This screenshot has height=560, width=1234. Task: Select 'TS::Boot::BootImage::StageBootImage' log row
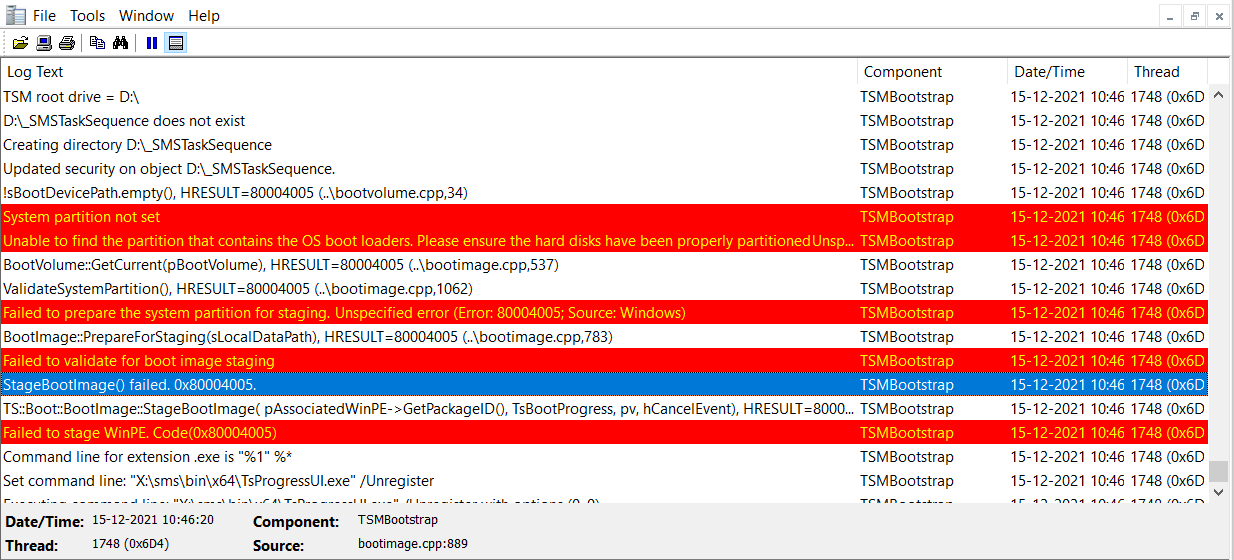604,409
